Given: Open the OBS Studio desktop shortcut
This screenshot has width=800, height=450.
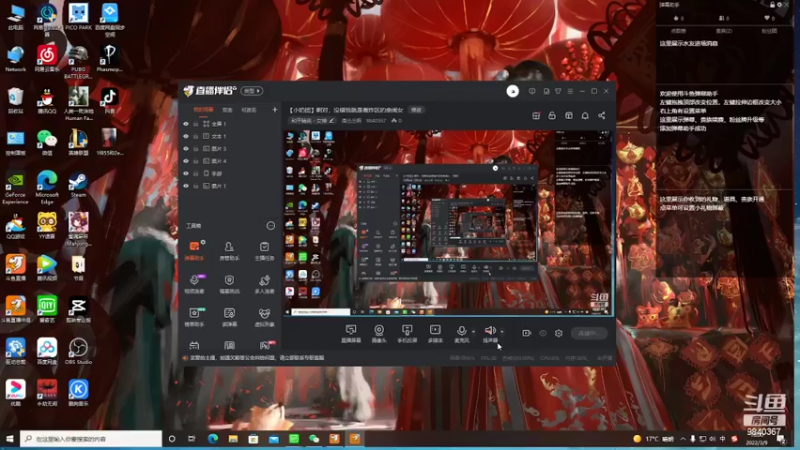Looking at the screenshot, I should [78, 351].
